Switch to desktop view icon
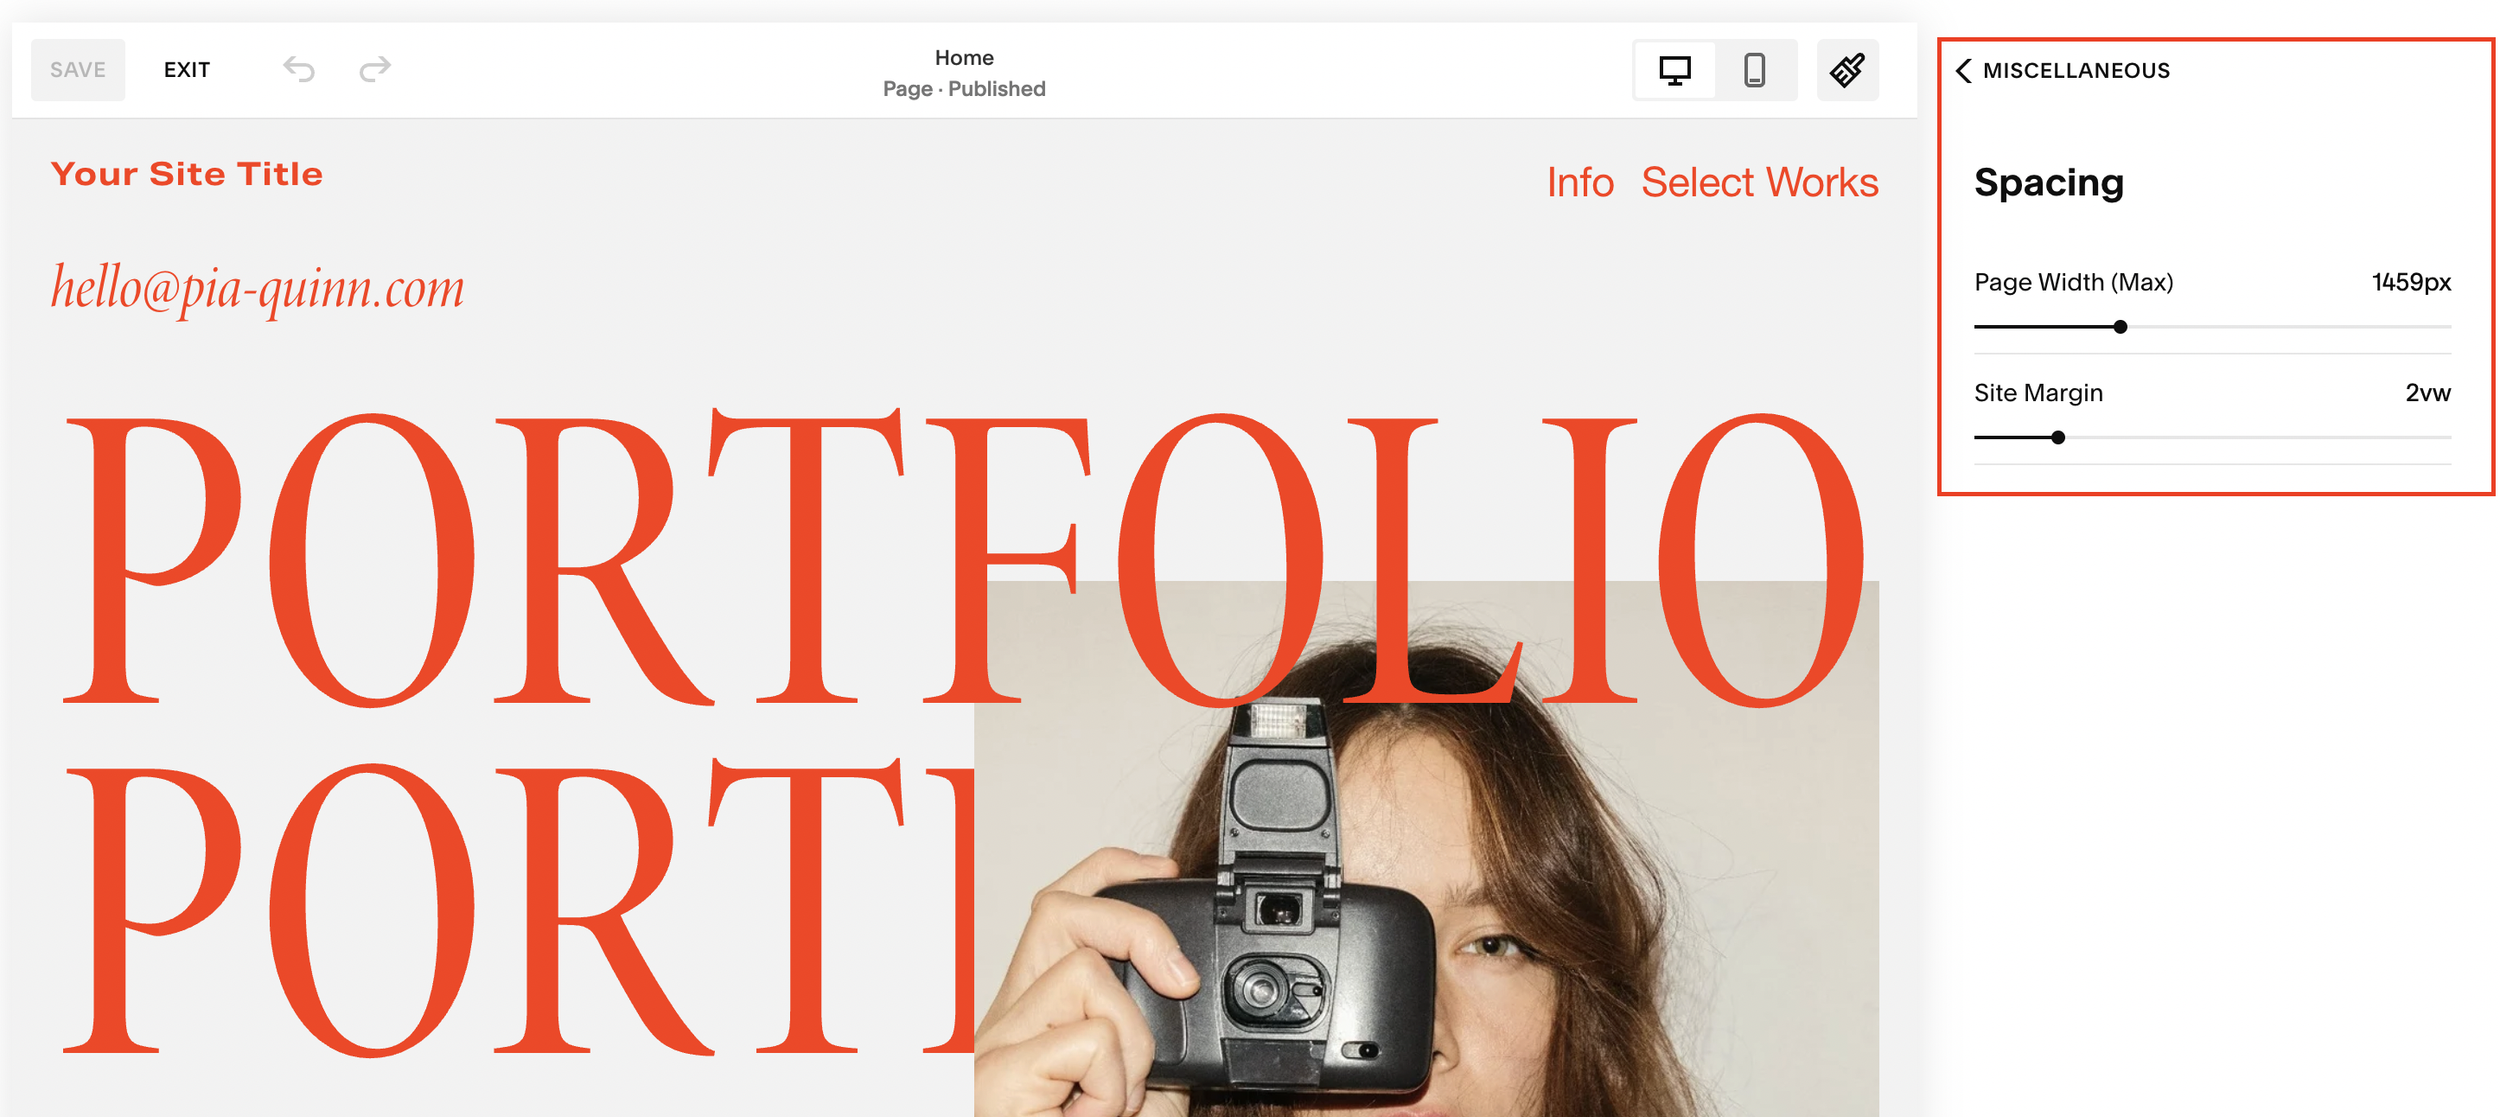The height and width of the screenshot is (1117, 2500). click(1675, 70)
